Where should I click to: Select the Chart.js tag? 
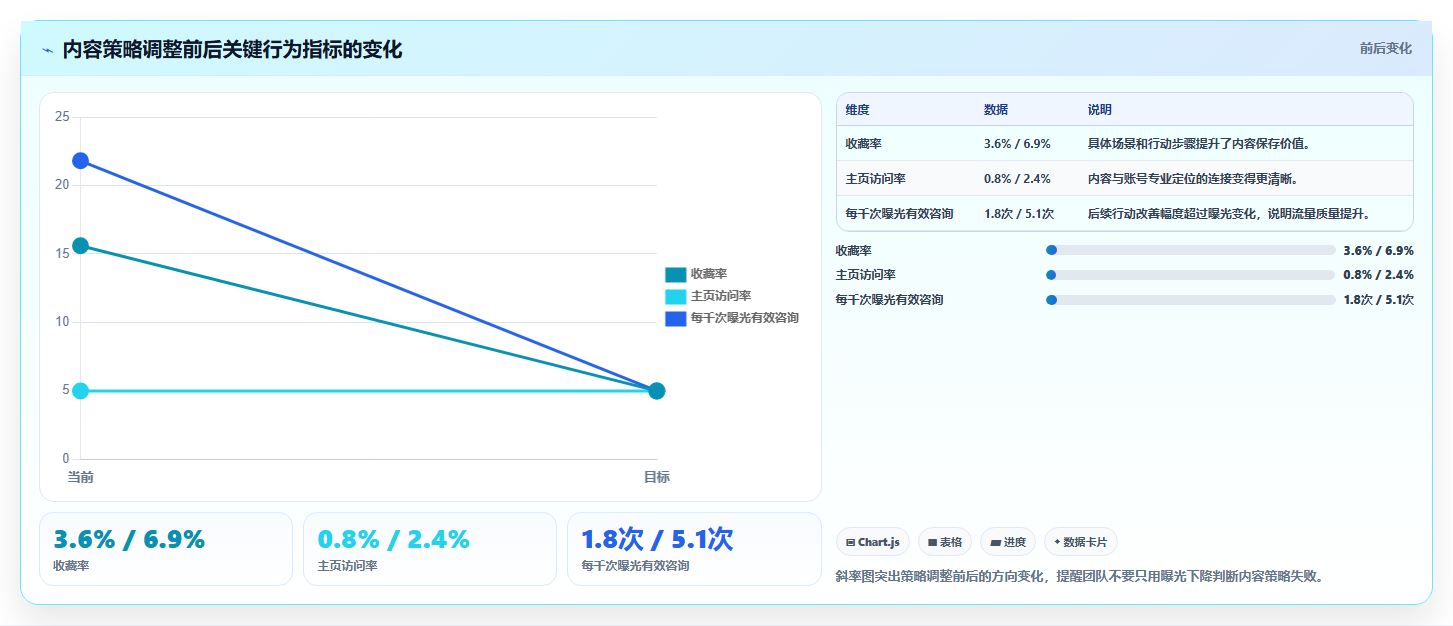click(x=873, y=542)
